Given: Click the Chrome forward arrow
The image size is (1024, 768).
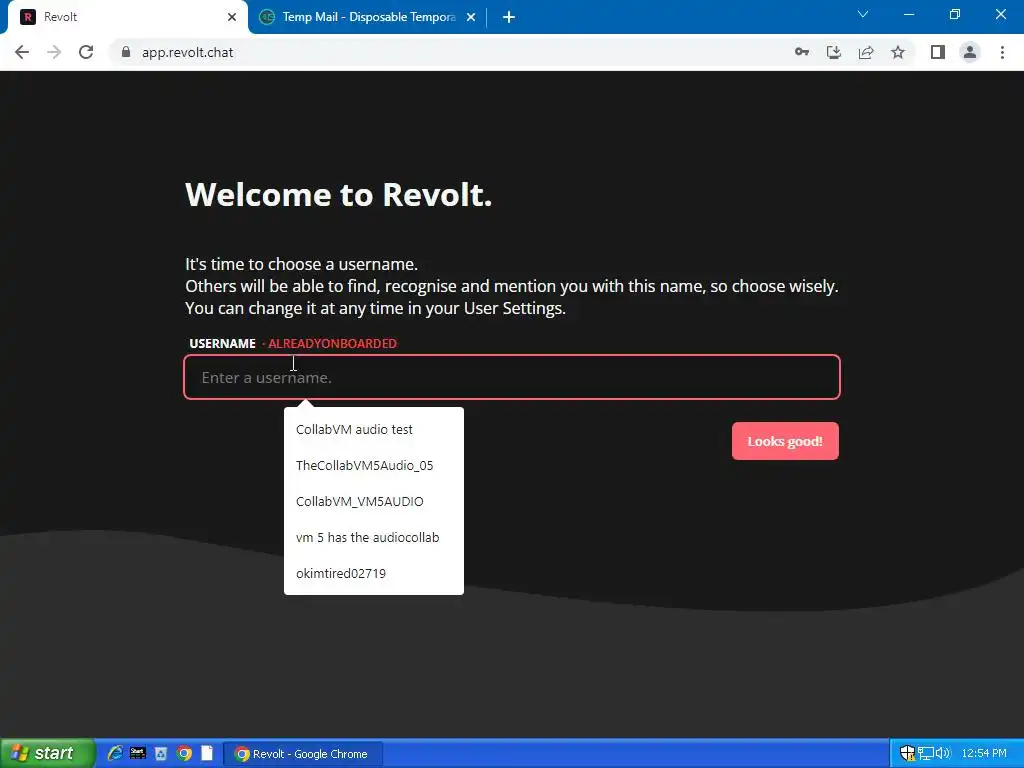Looking at the screenshot, I should pyautogui.click(x=54, y=52).
